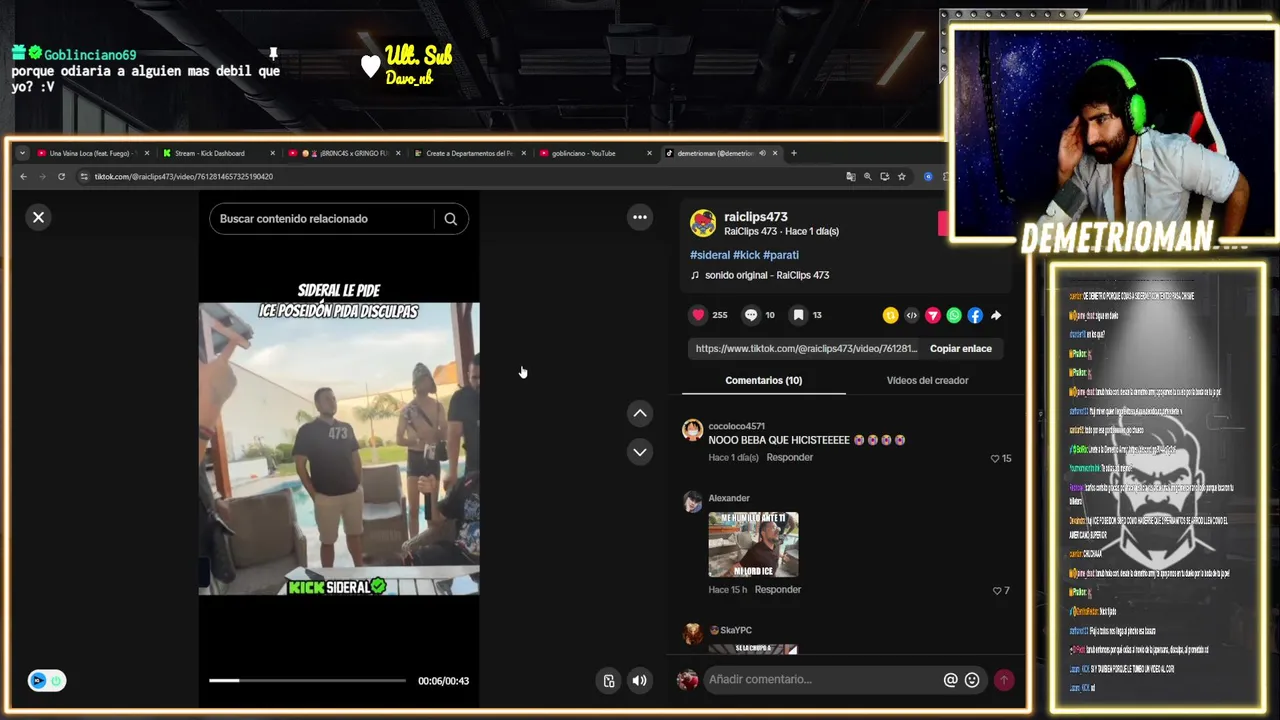
Task: Click the playing video frame
Action: coord(339,449)
